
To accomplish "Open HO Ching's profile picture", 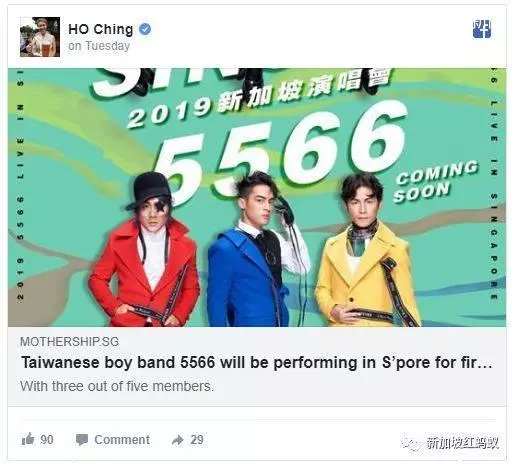I will 40,37.
